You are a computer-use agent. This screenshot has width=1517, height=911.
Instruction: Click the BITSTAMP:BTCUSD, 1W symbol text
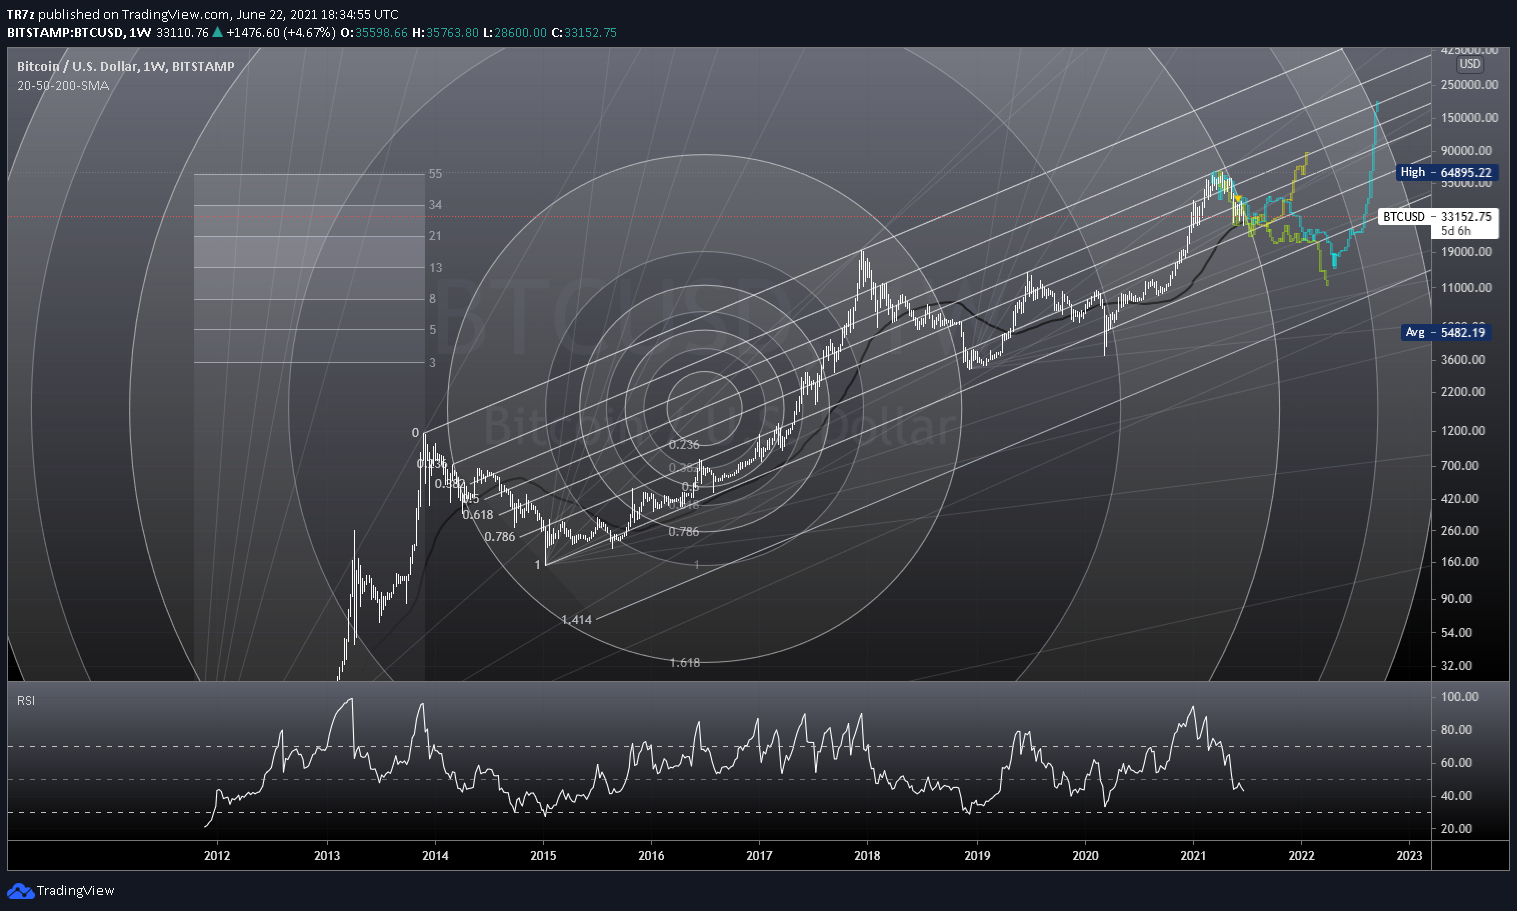tap(79, 33)
